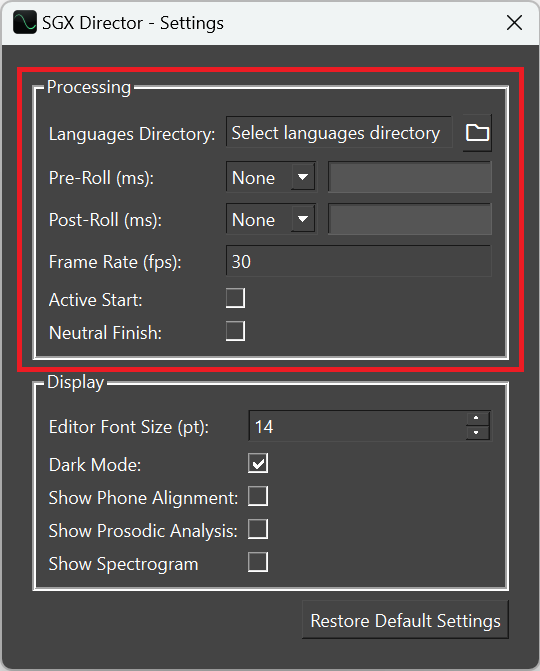
Task: Decrease Editor Font Size with down arrow
Action: [478, 433]
